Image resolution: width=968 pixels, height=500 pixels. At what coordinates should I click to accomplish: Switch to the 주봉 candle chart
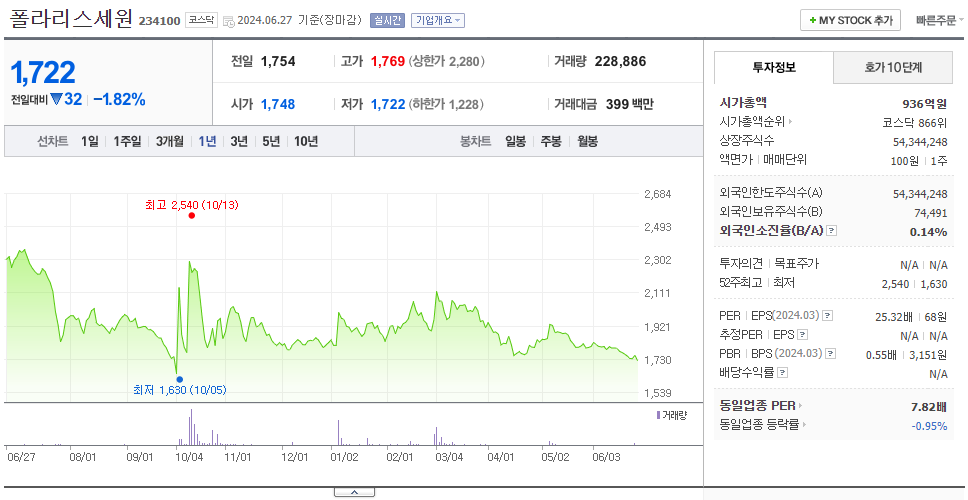(x=551, y=141)
